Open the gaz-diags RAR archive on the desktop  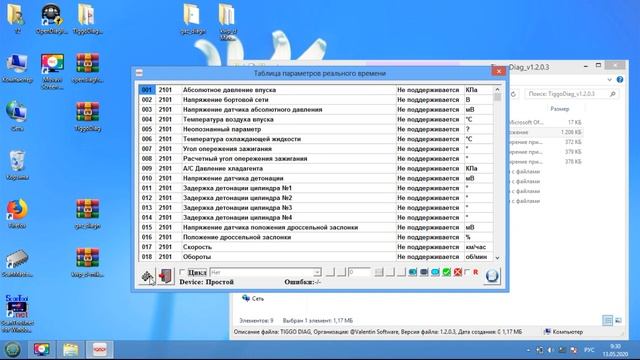(87, 214)
